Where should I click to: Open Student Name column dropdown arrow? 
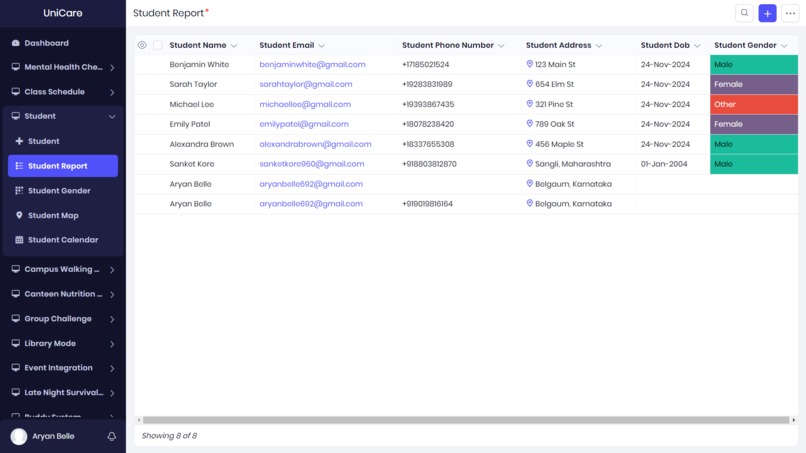(x=234, y=46)
